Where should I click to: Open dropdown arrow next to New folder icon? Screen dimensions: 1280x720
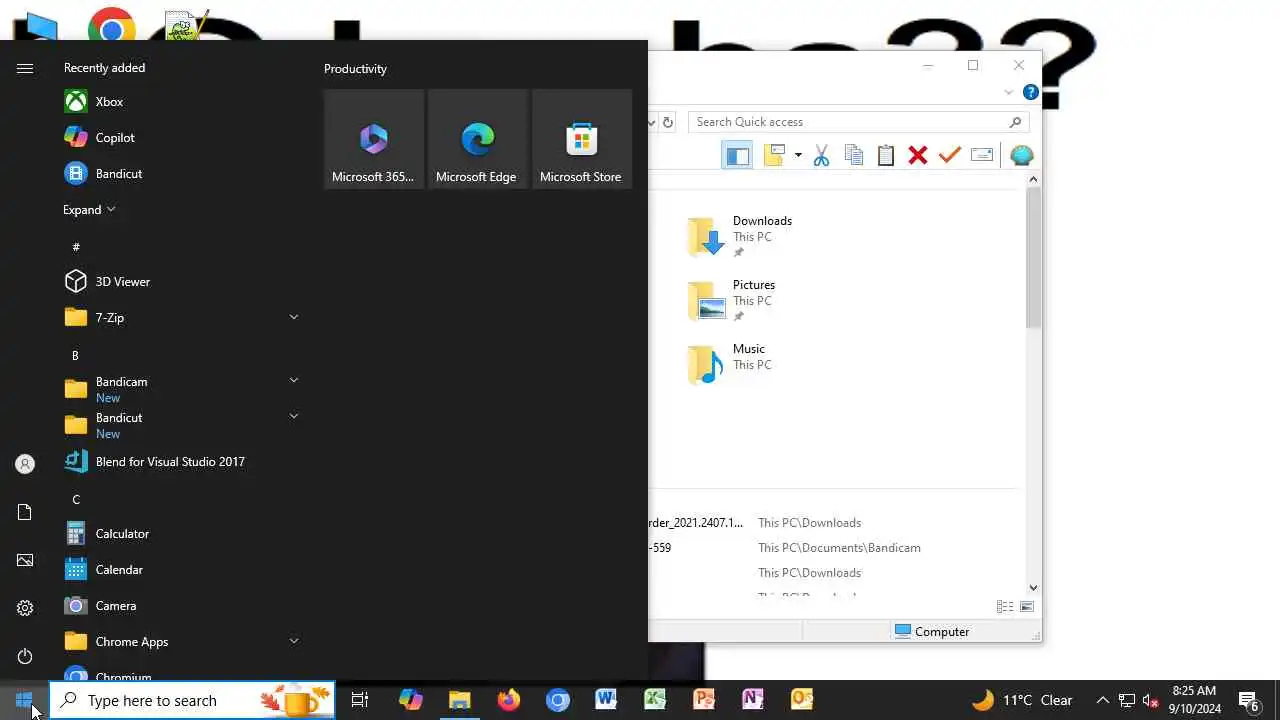pyautogui.click(x=798, y=155)
